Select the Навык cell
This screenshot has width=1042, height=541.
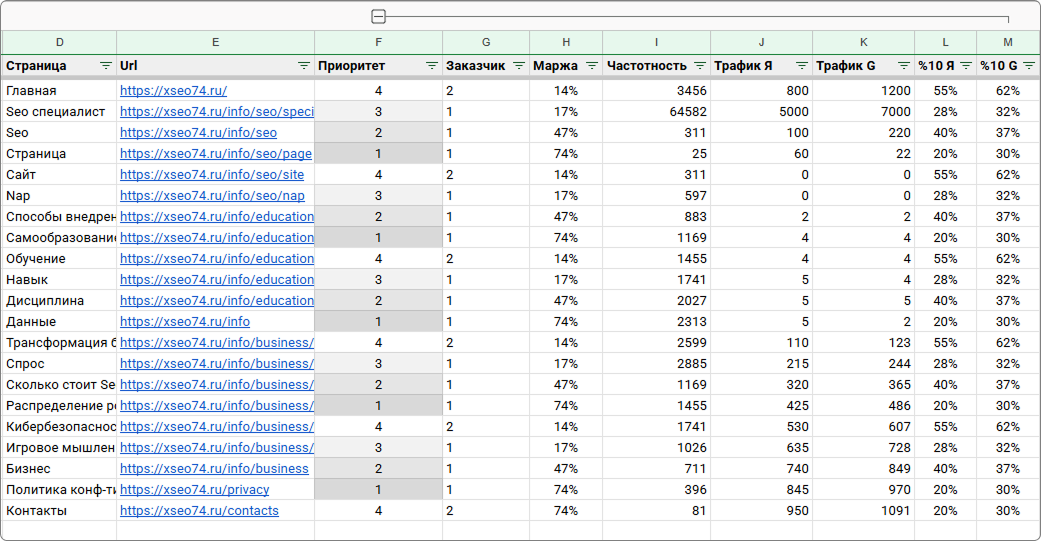click(60, 280)
